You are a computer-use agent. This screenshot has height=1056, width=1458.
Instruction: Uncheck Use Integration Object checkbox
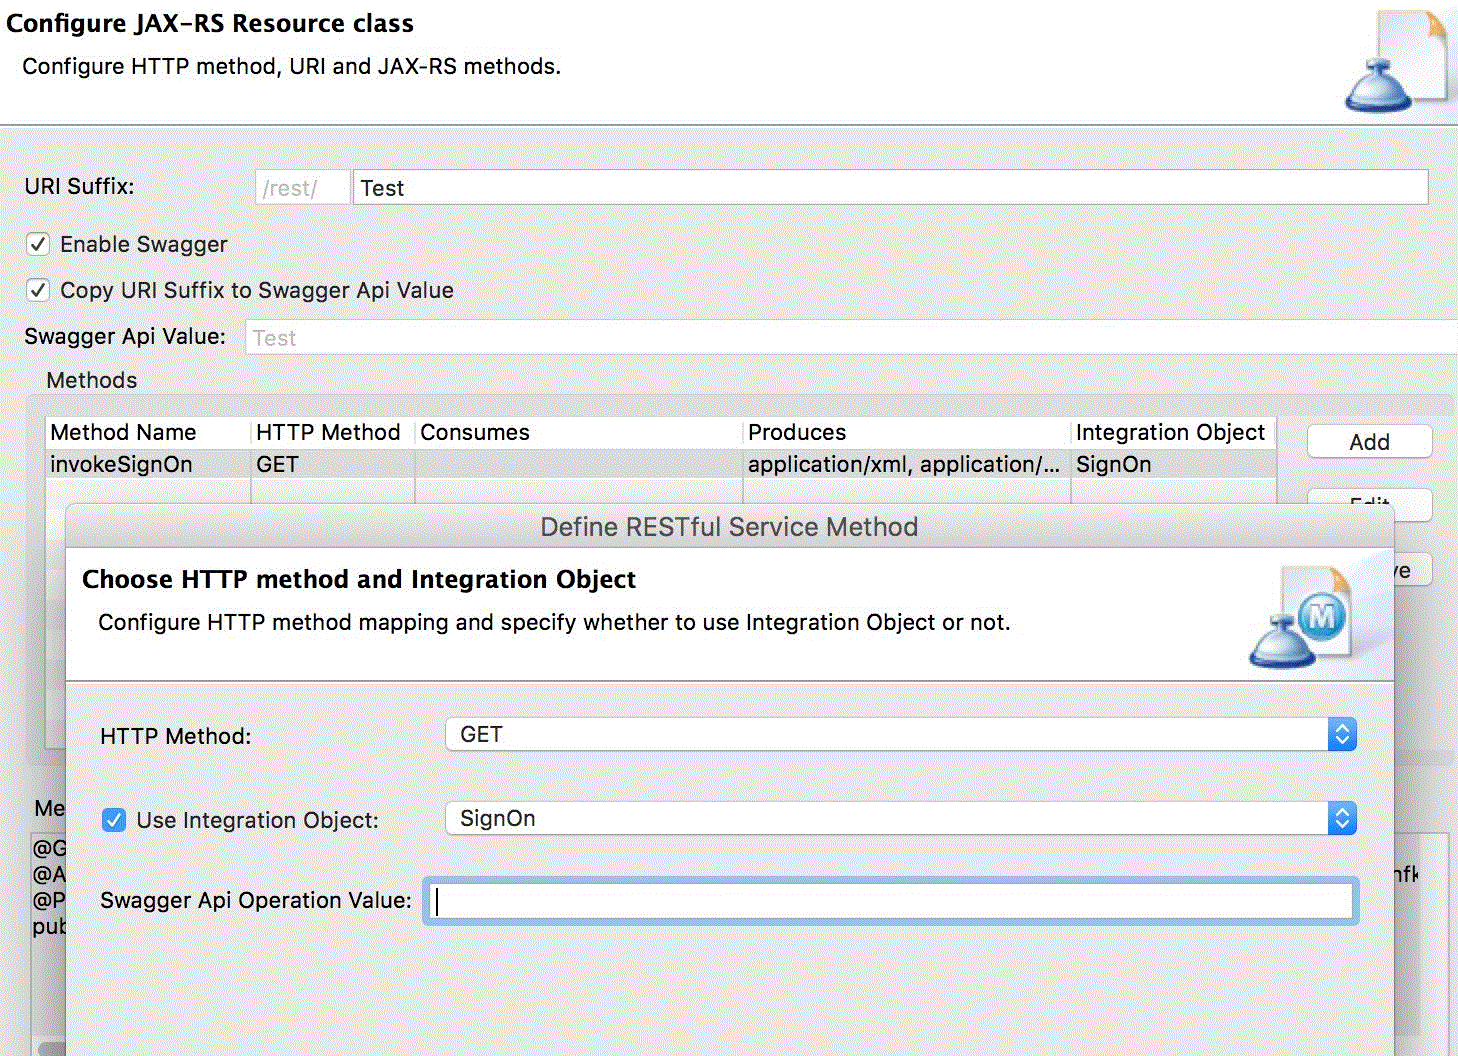pyautogui.click(x=114, y=820)
